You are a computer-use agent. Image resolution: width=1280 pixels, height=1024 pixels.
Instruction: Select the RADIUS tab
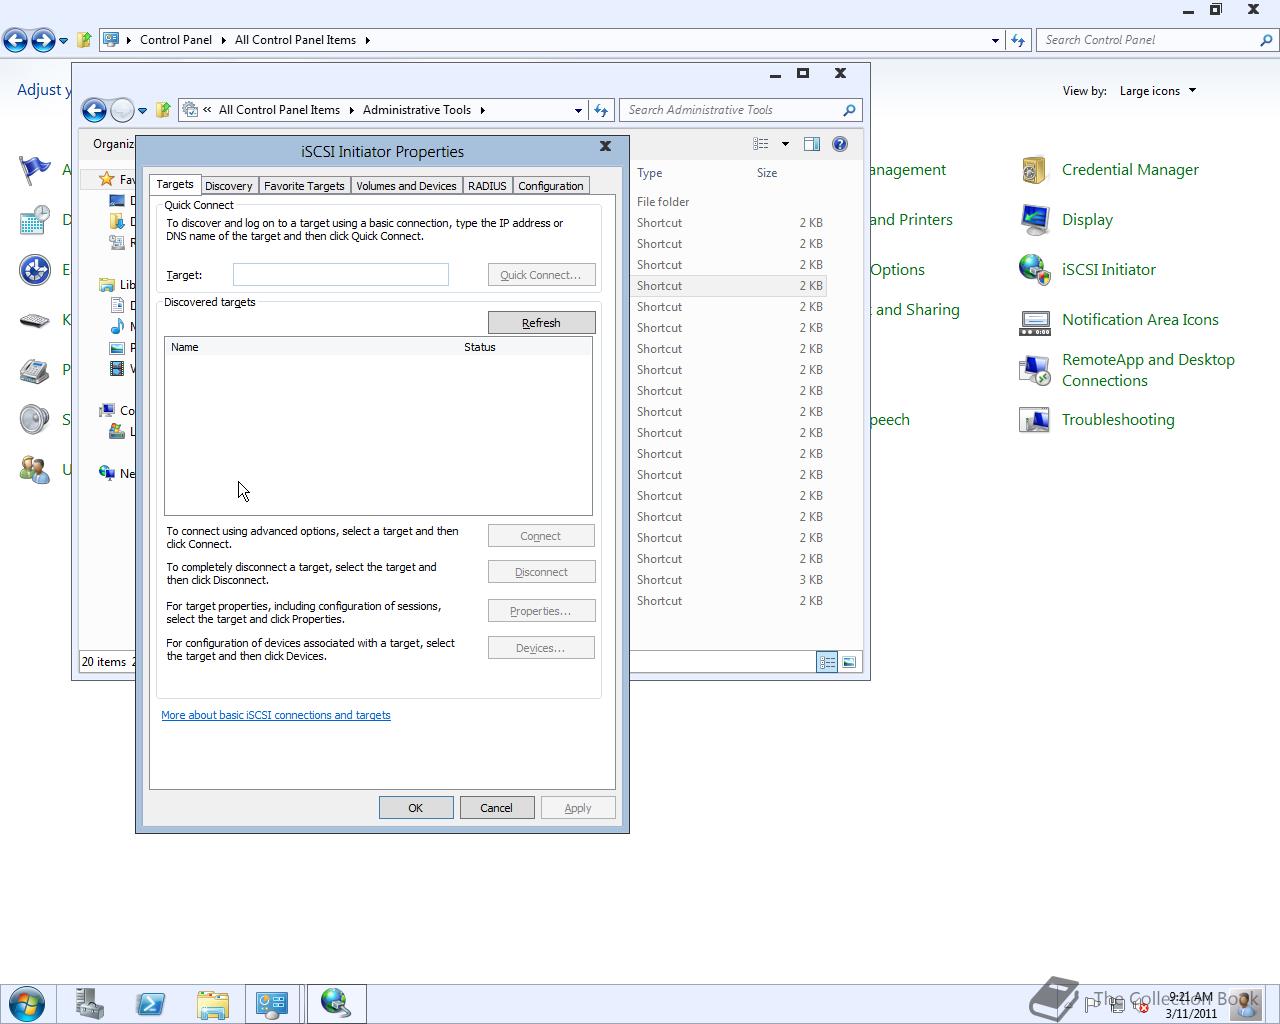pyautogui.click(x=487, y=186)
